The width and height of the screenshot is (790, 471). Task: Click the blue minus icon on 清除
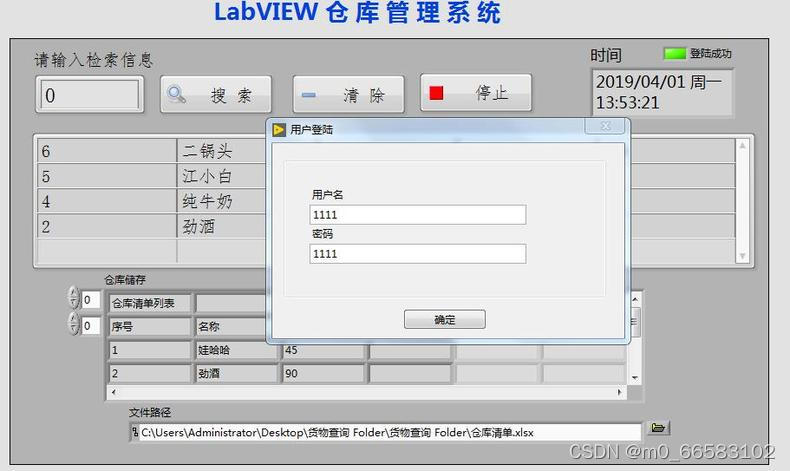coord(309,95)
